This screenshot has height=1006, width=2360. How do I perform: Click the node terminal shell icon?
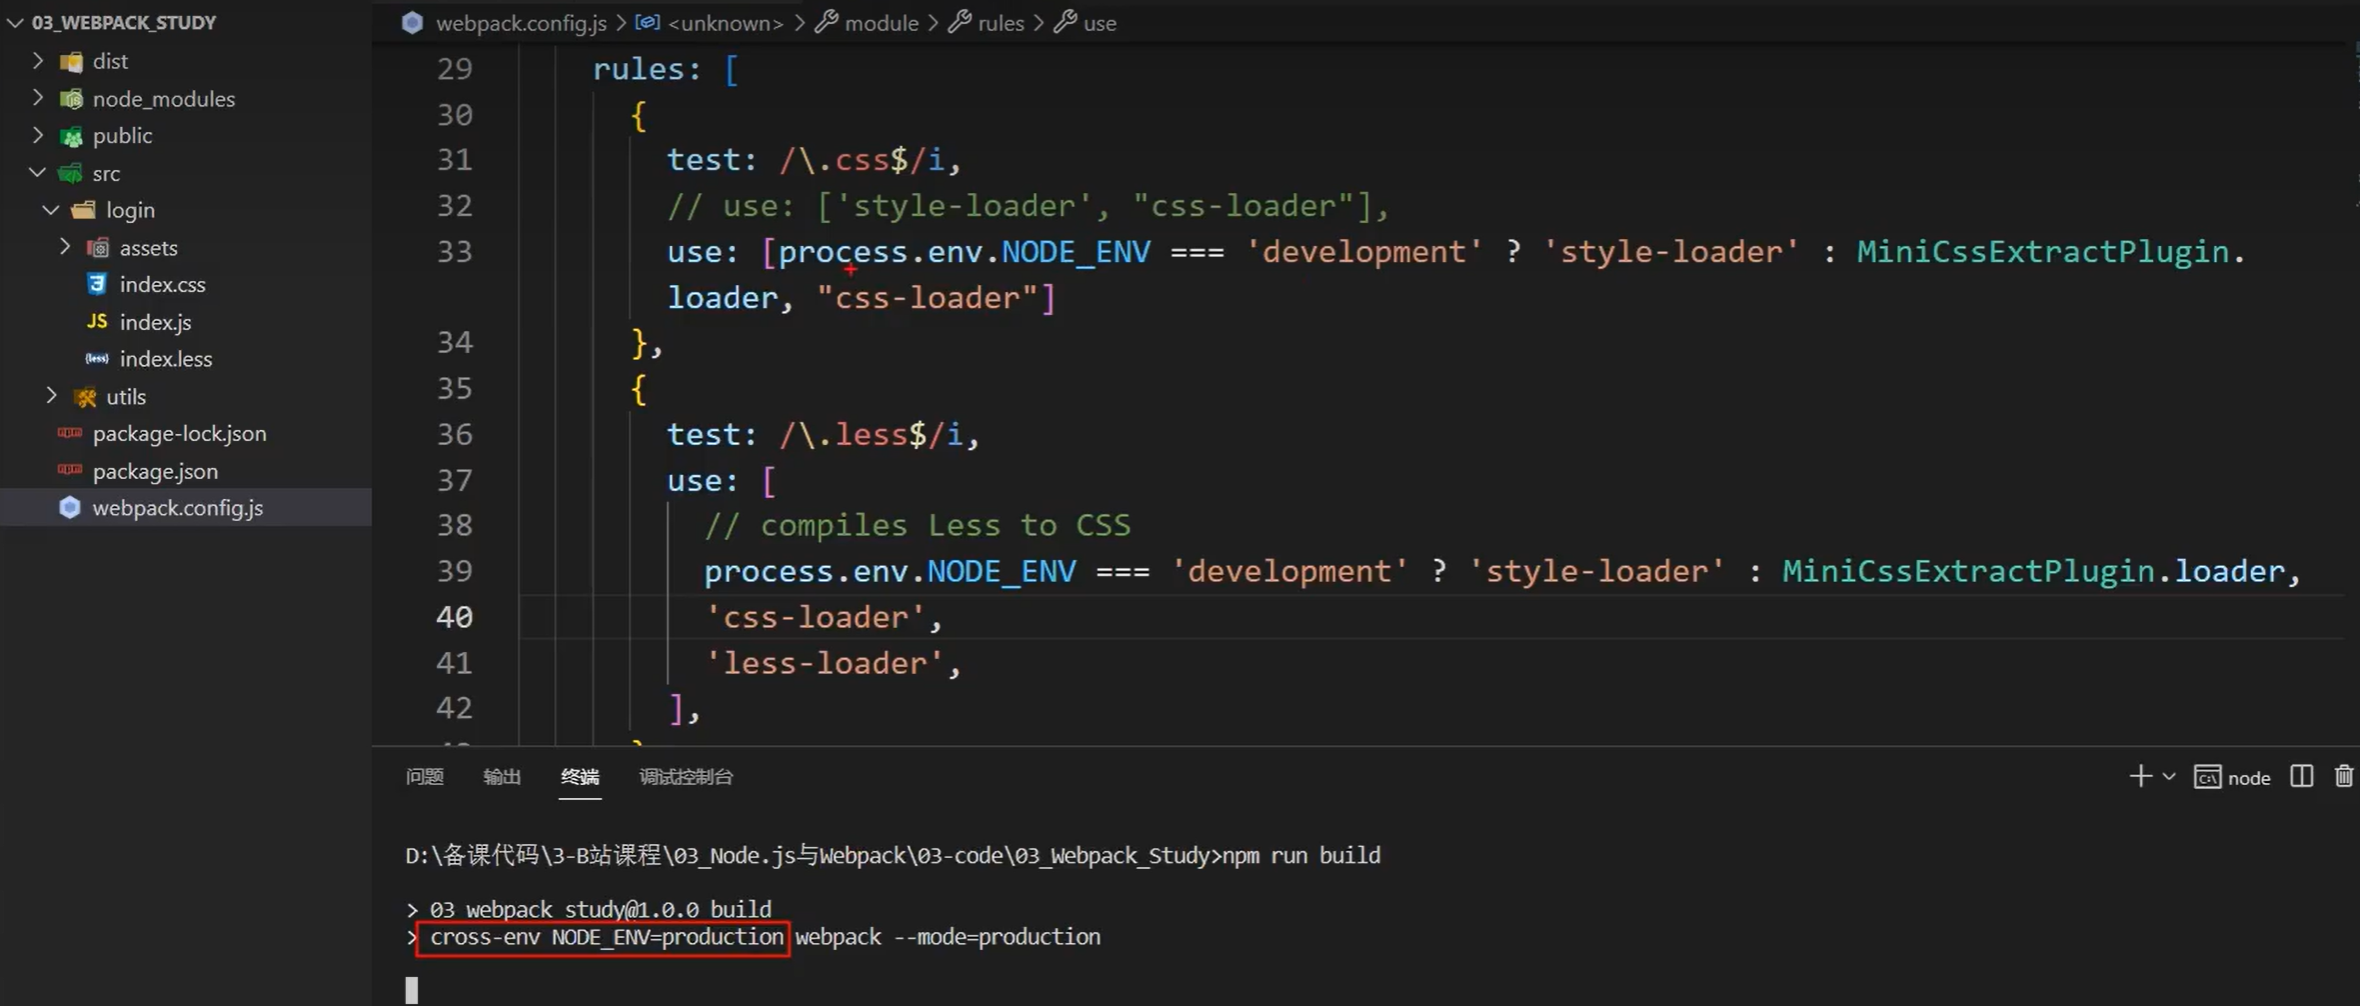pos(2207,777)
